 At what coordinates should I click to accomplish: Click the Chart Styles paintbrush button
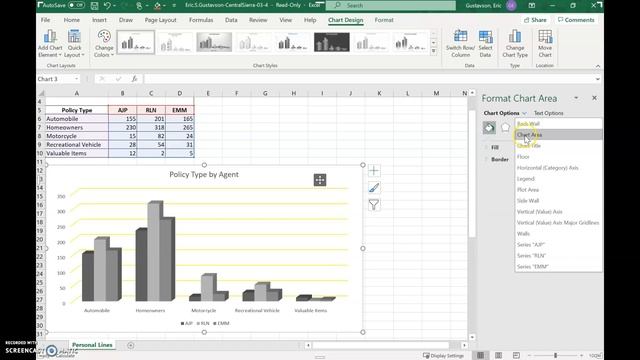coord(374,188)
